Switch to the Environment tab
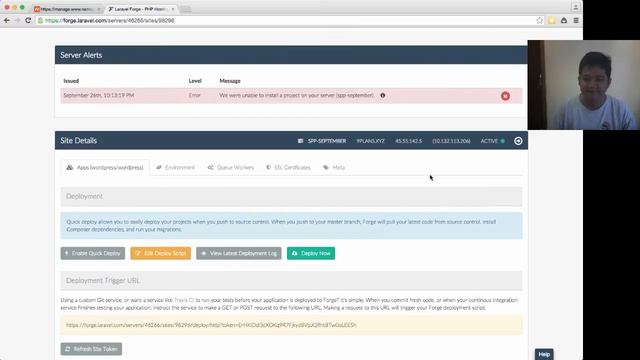The width and height of the screenshot is (640, 360). point(175,167)
